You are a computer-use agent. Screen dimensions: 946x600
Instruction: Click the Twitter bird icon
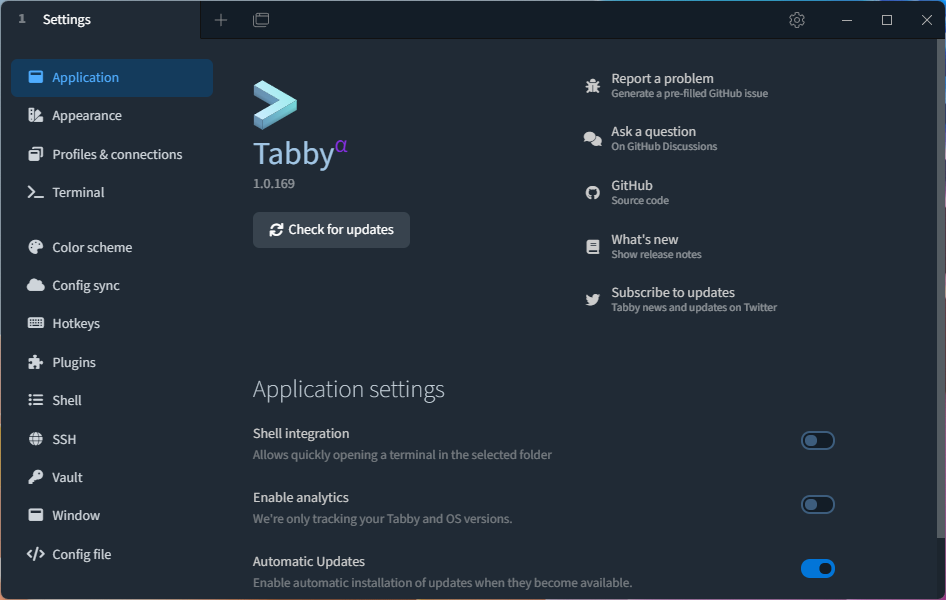pos(593,300)
